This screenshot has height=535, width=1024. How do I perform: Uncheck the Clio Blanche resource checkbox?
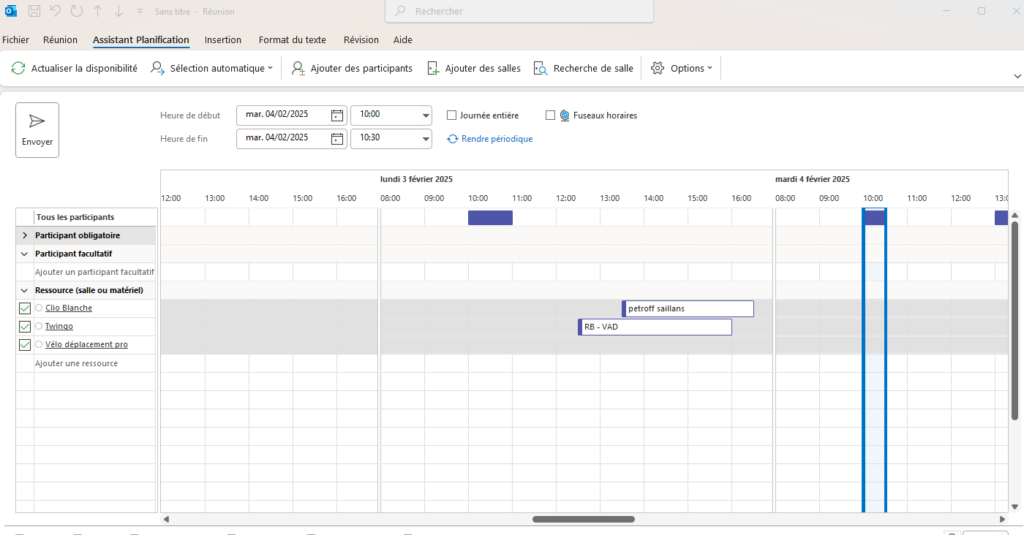pos(25,308)
